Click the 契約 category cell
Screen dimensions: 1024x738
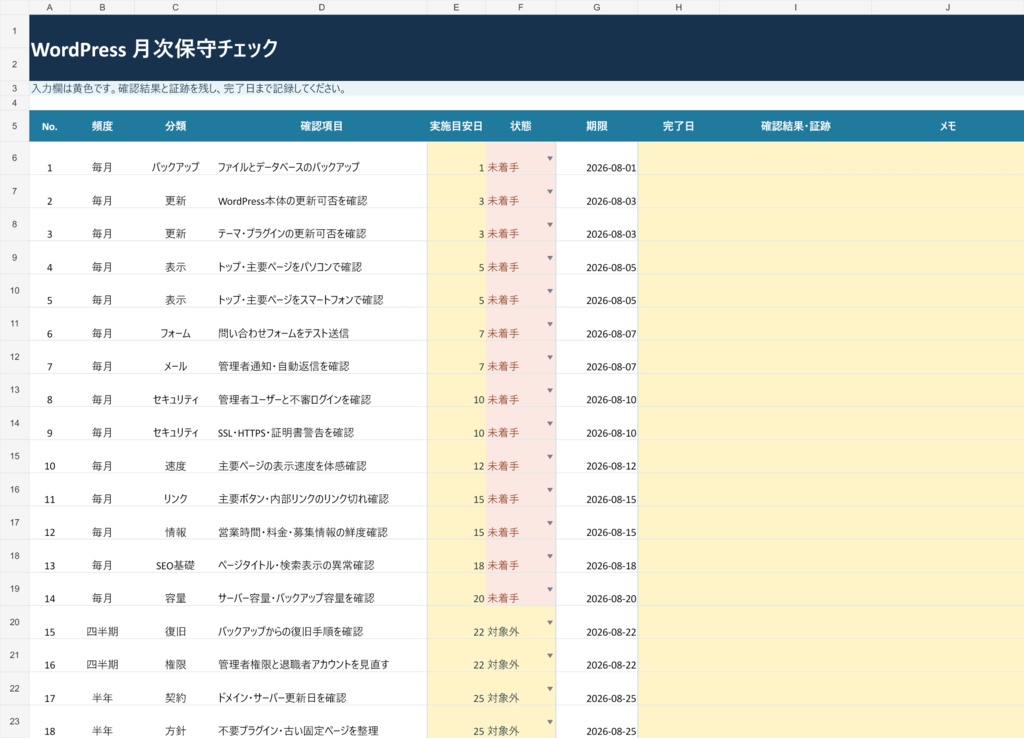tap(176, 689)
